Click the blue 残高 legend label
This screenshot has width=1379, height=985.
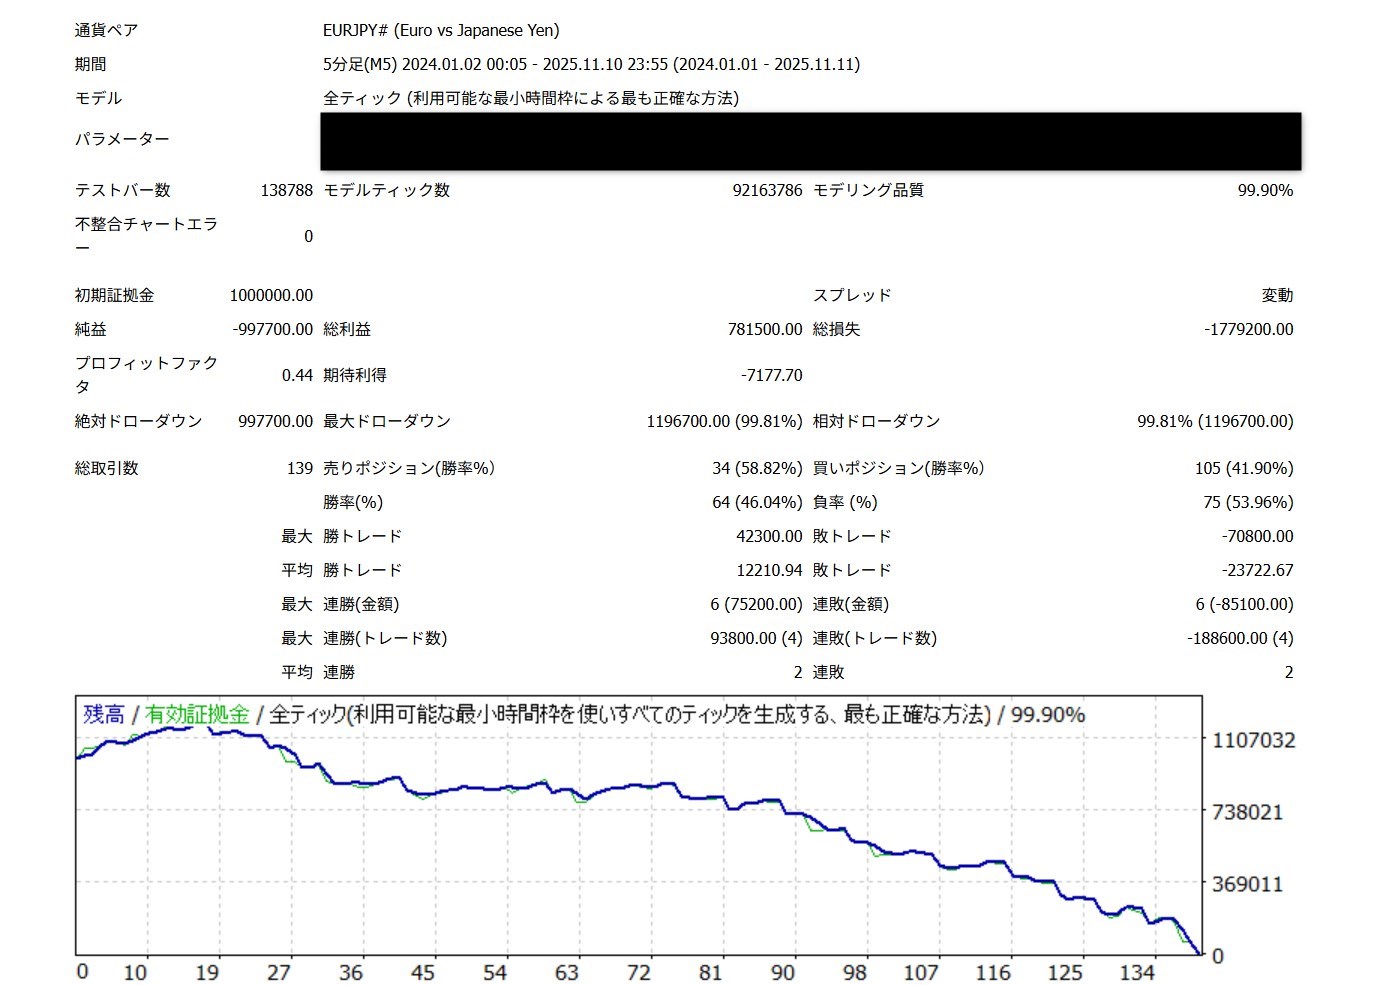pyautogui.click(x=104, y=714)
